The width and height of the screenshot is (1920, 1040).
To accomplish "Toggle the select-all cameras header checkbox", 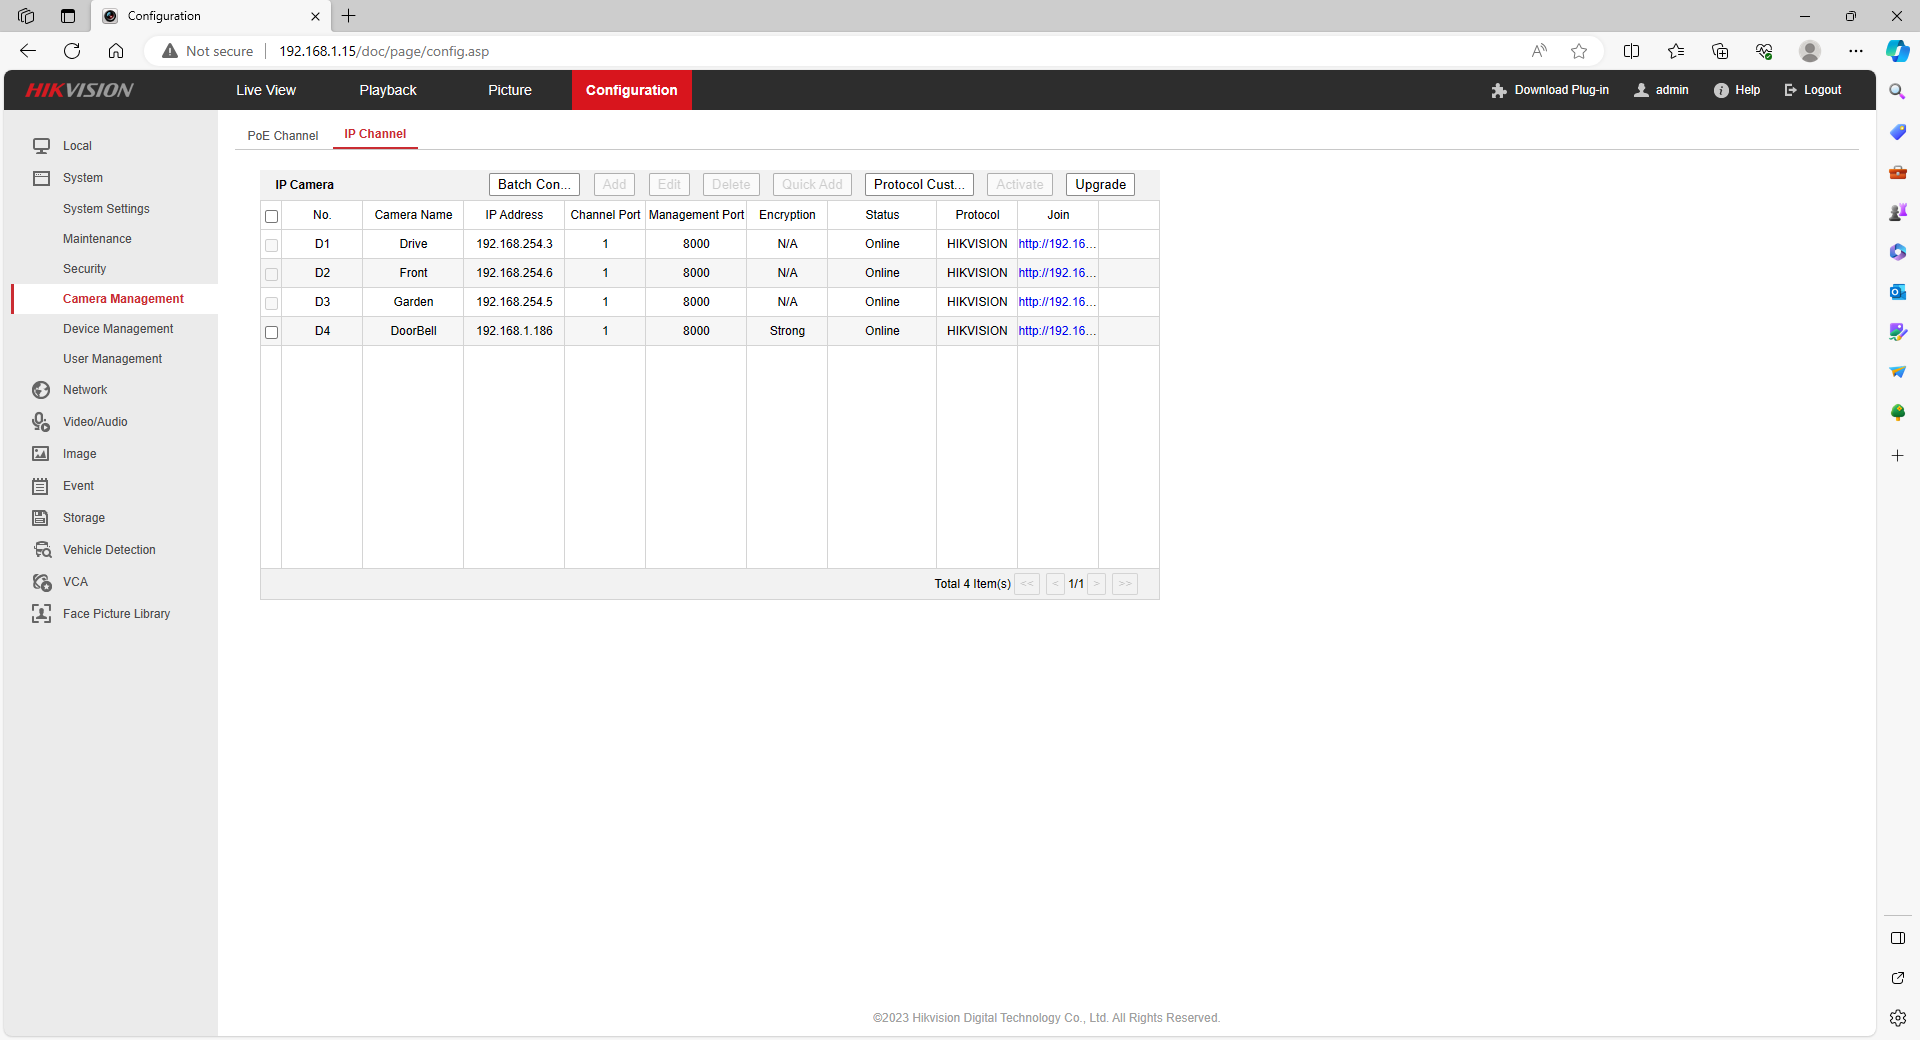I will pyautogui.click(x=271, y=216).
